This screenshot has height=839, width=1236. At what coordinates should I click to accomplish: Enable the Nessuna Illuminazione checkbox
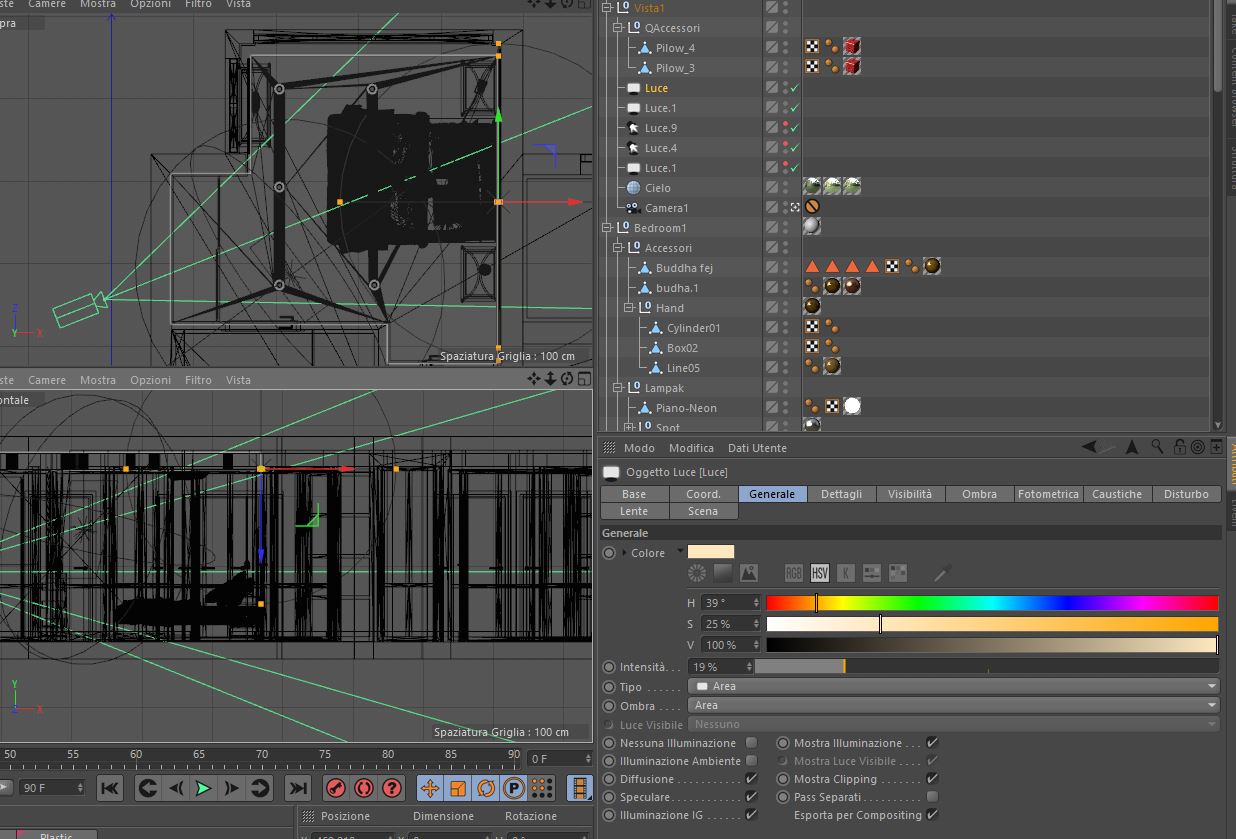pos(752,743)
